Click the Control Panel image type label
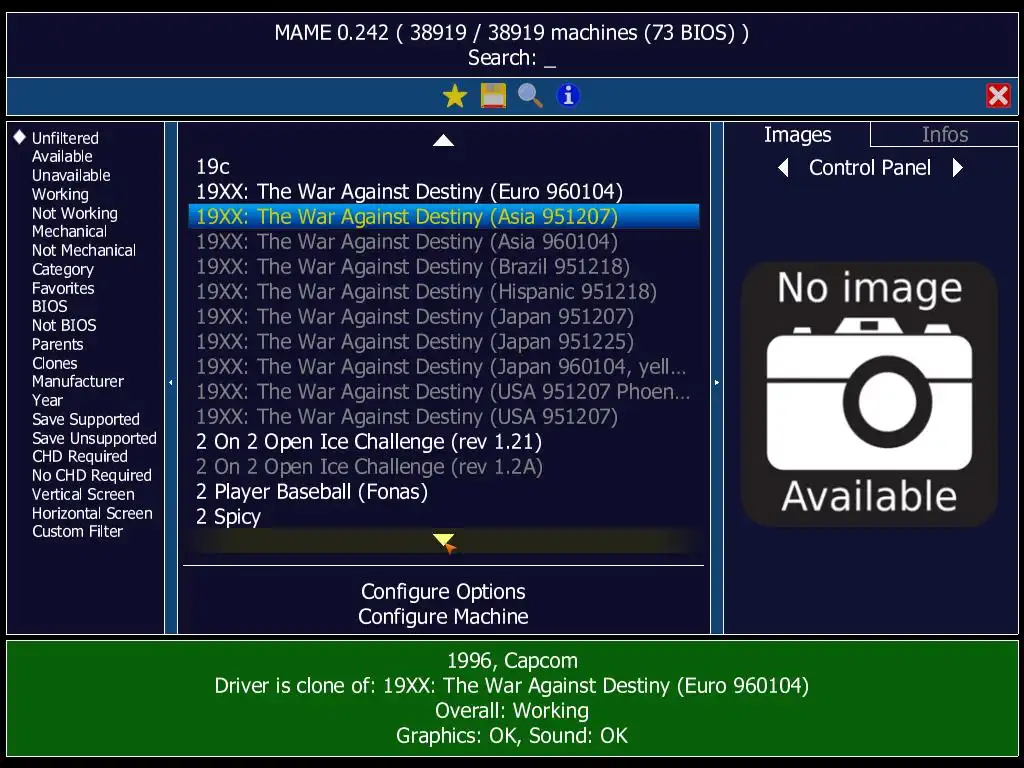 (x=869, y=168)
